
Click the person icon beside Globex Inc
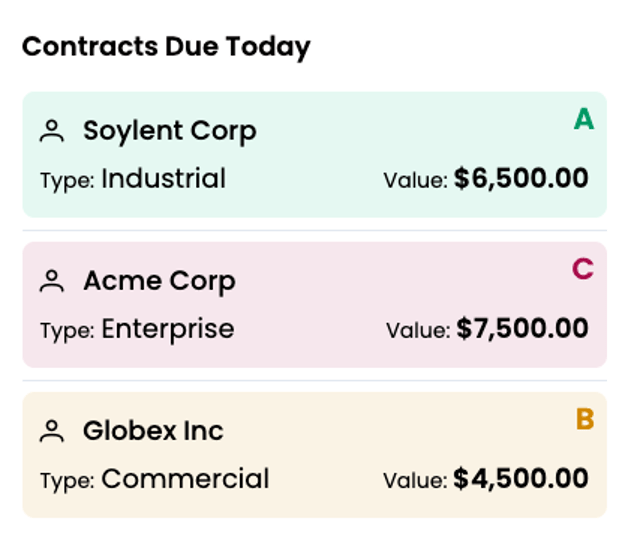[52, 431]
